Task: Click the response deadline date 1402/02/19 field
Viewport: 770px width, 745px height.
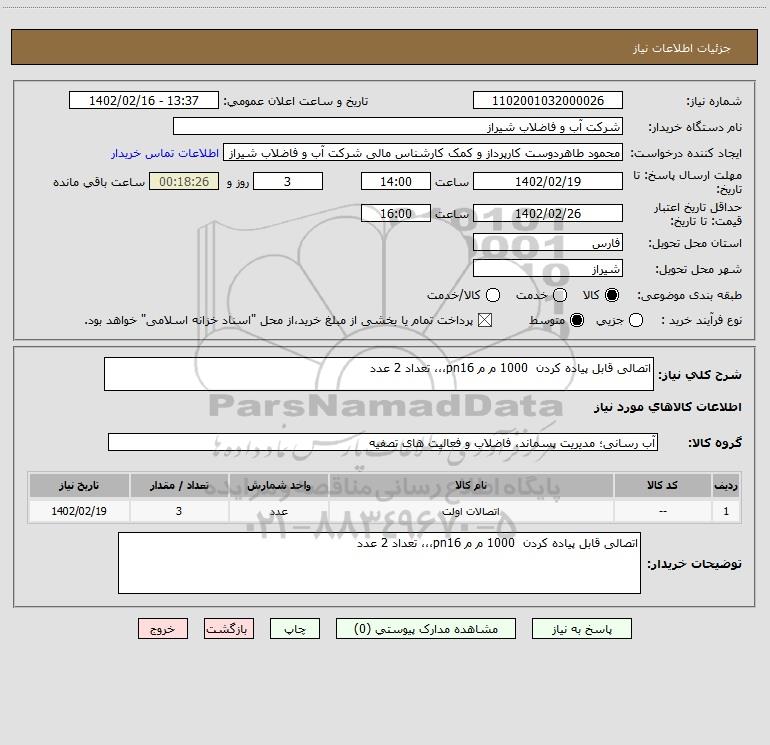Action: pos(548,181)
